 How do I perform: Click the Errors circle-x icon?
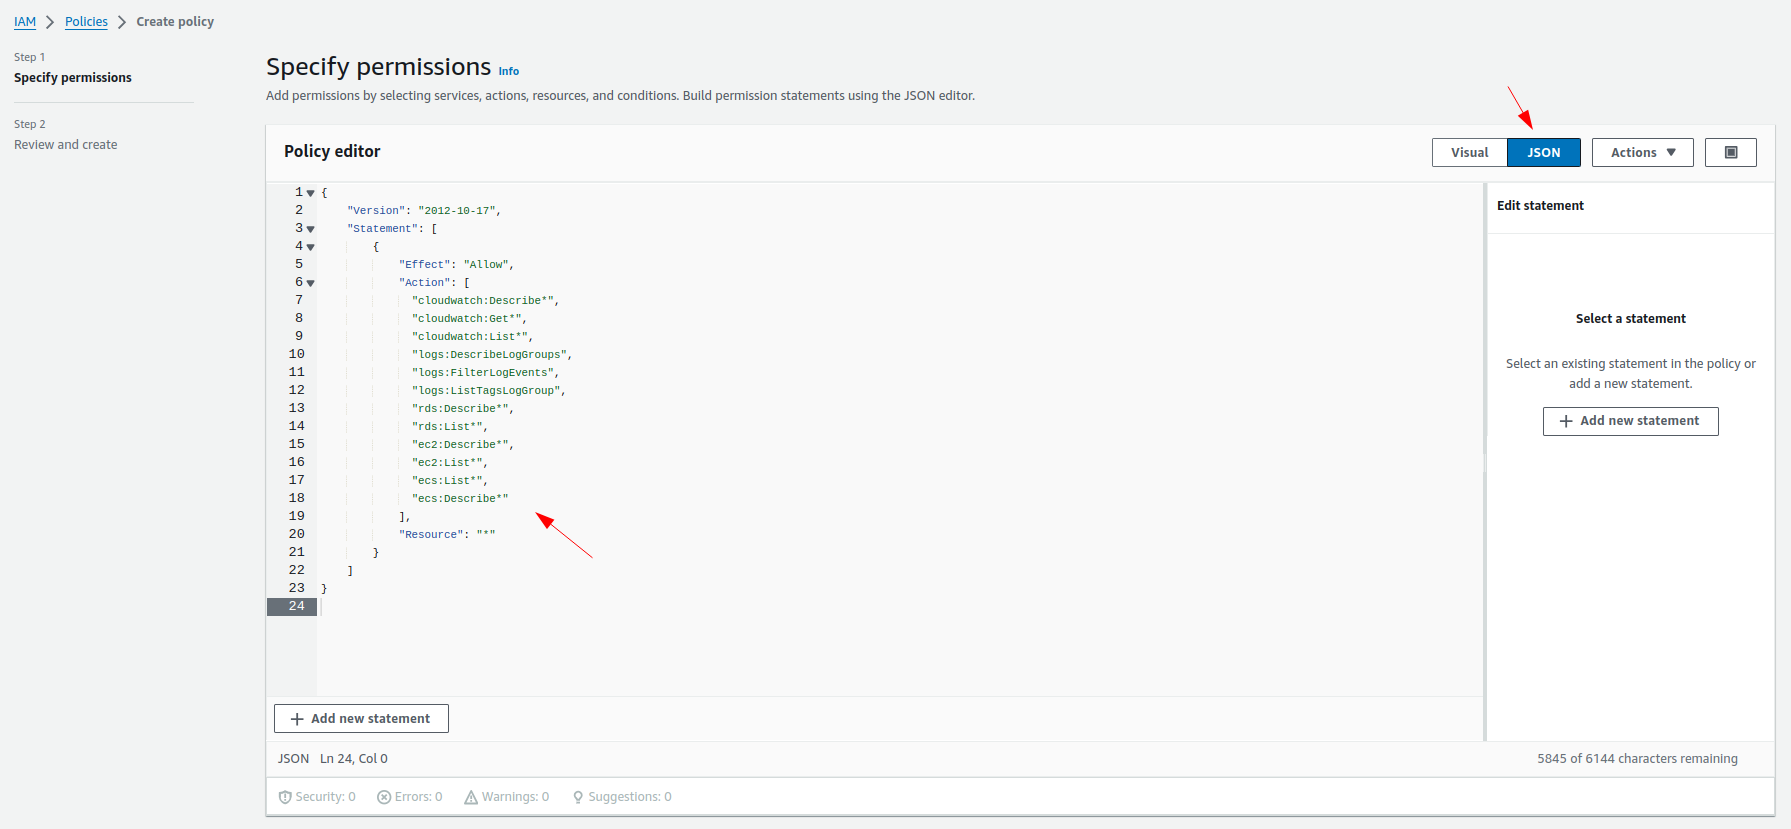coord(384,797)
